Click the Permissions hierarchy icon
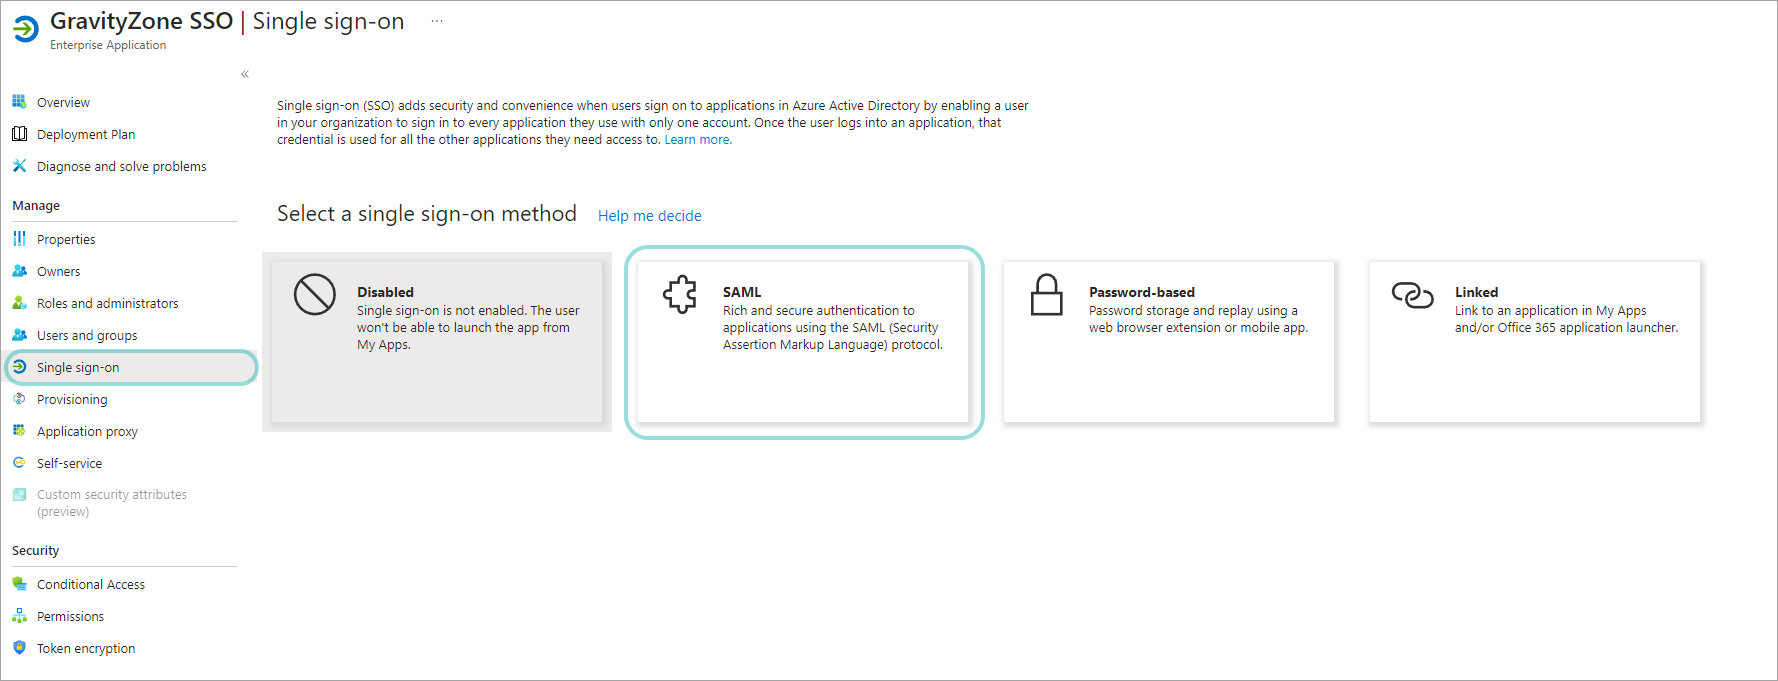This screenshot has width=1778, height=681. point(19,616)
